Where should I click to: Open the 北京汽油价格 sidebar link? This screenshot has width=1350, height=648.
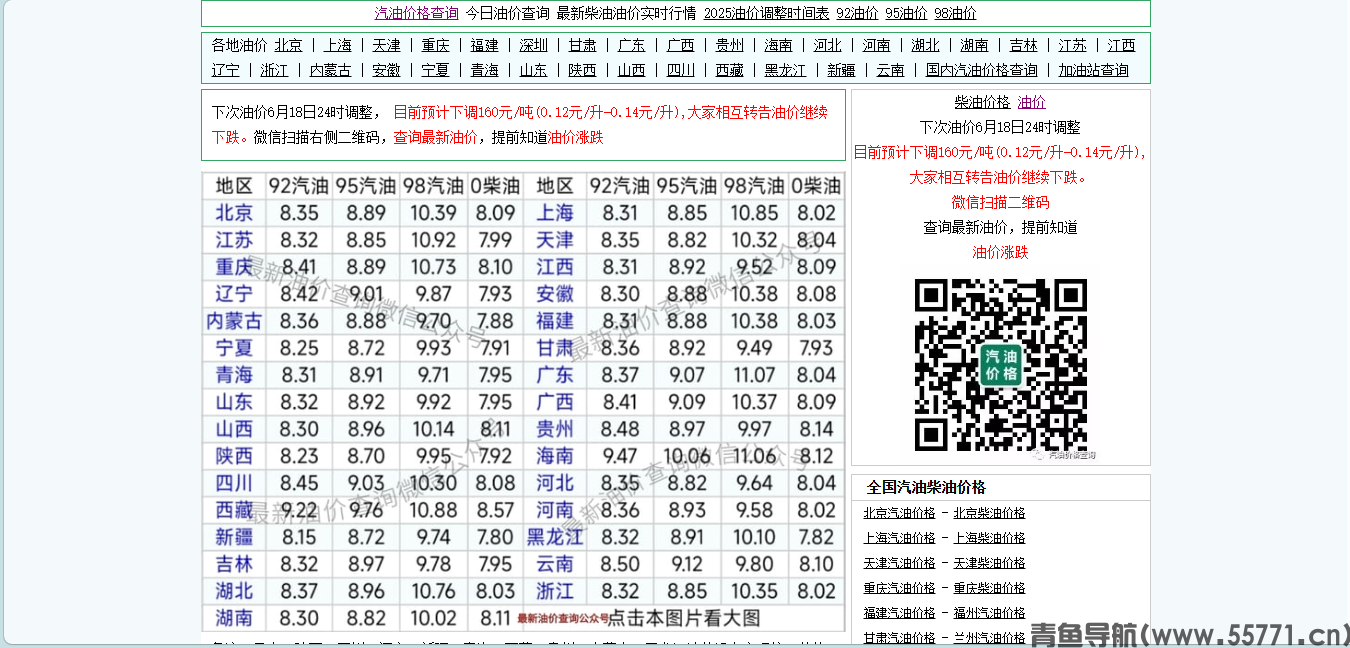point(900,513)
